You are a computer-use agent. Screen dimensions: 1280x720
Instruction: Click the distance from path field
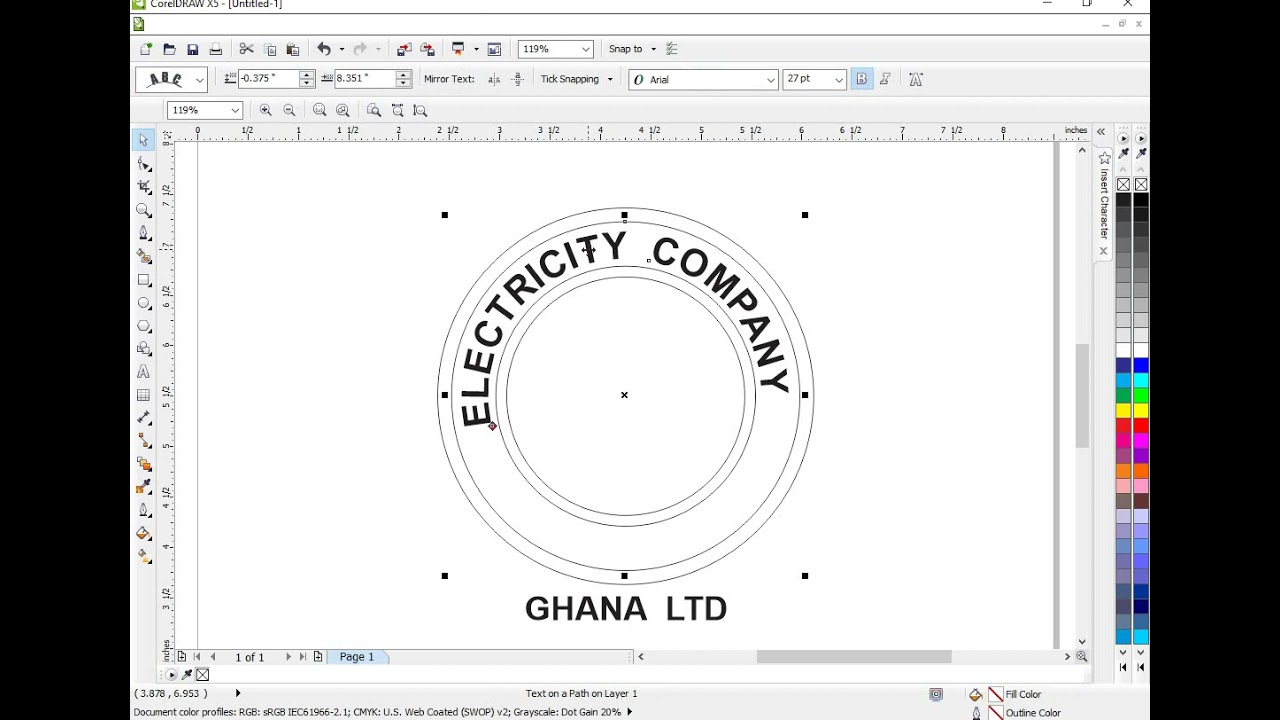(x=269, y=78)
